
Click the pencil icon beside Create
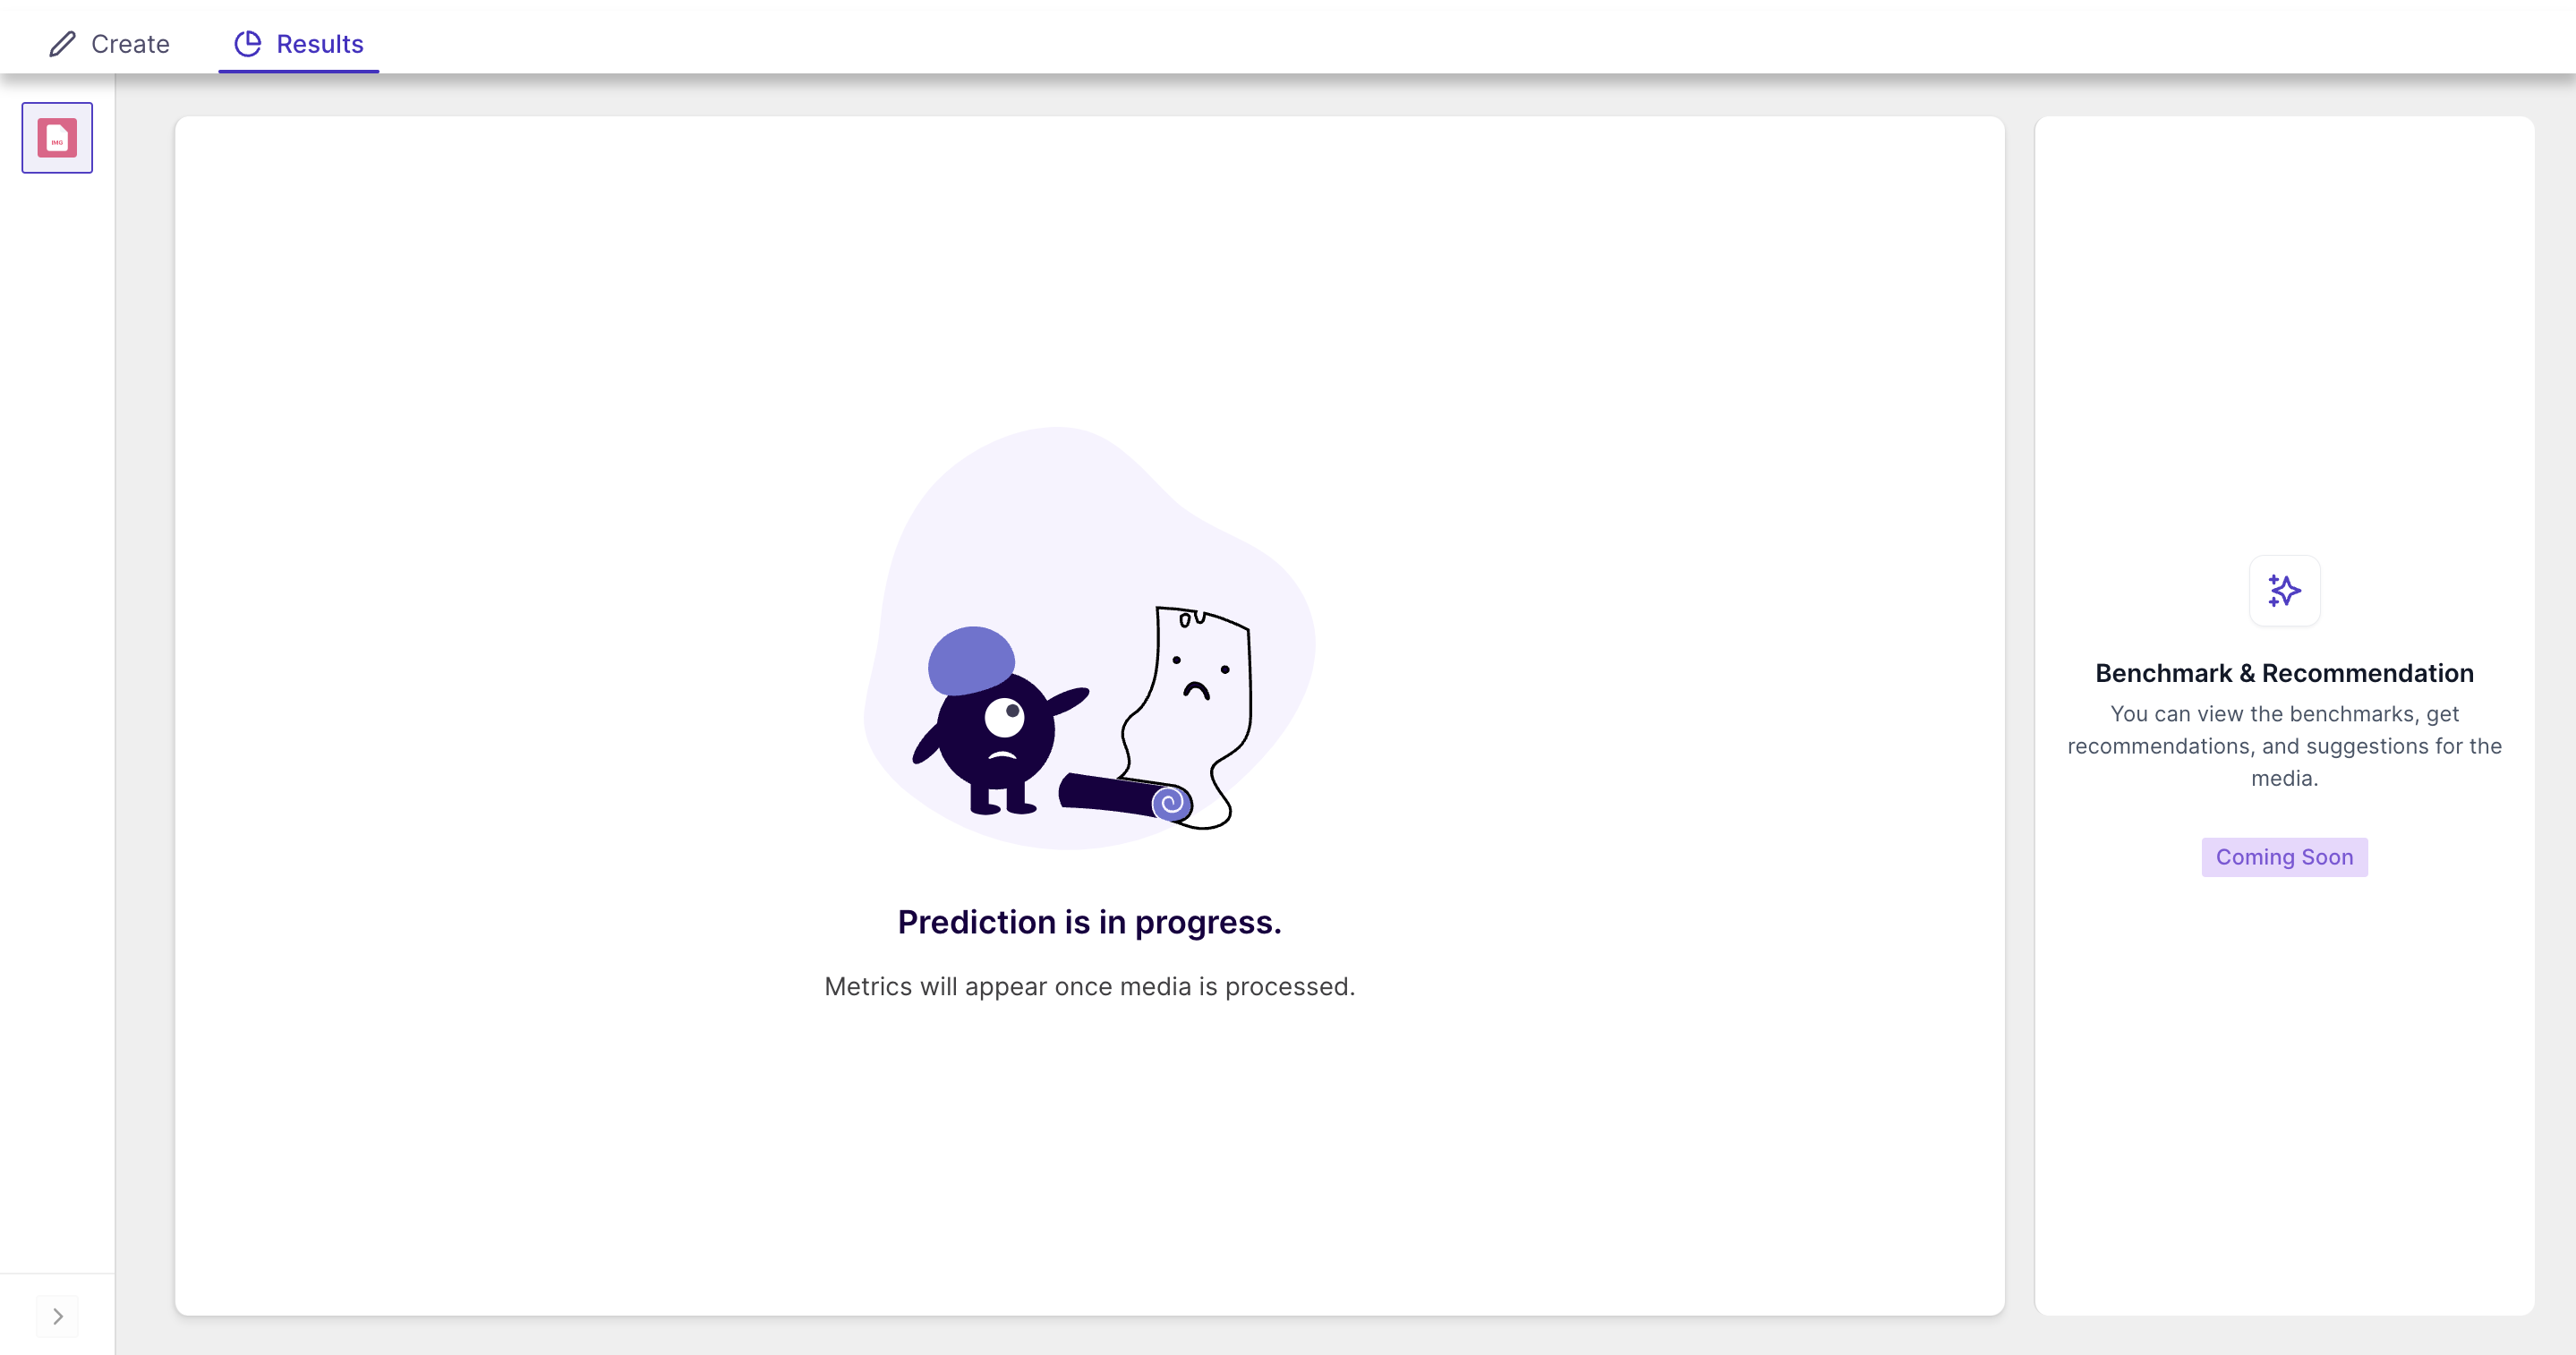62,44
